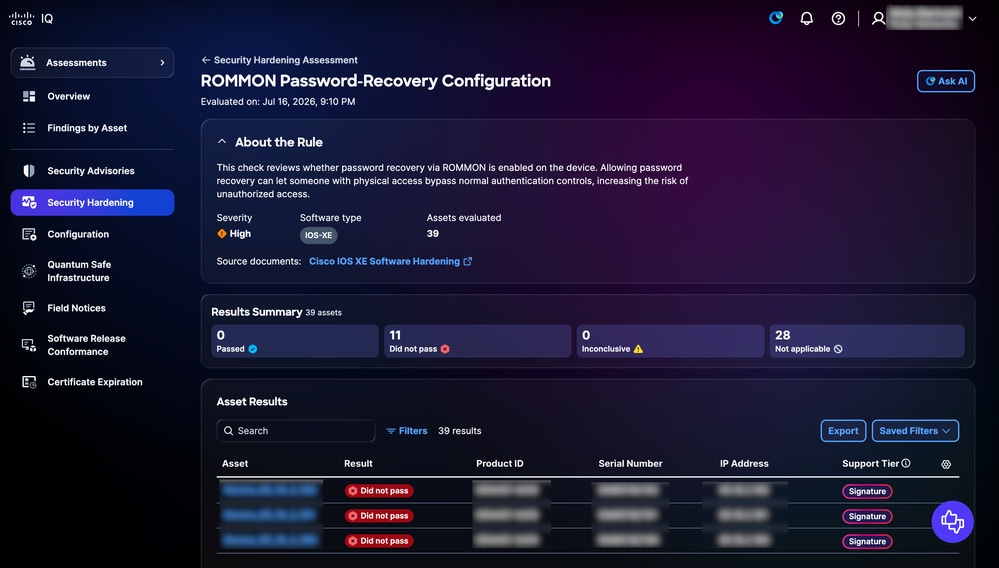Screen dimensions: 999x568
Task: Expand the user account dropdown chevron
Action: pyautogui.click(x=972, y=19)
